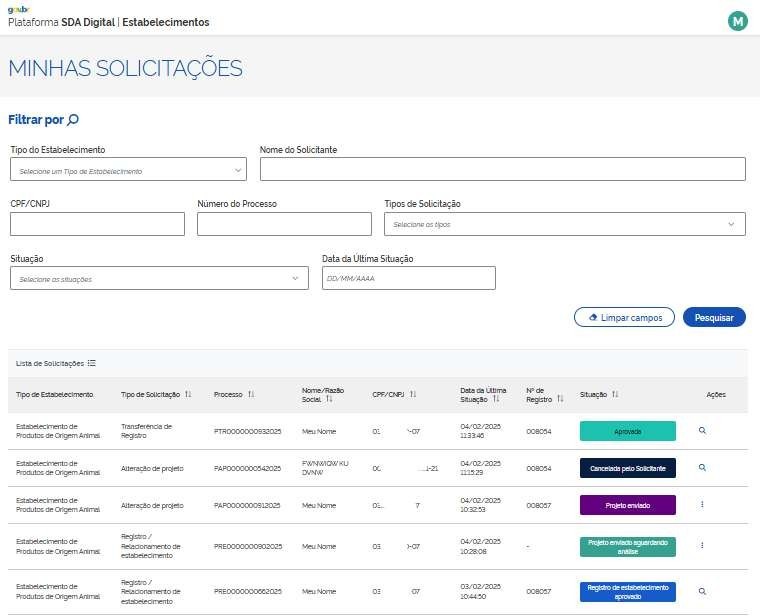
Task: Select the Data da Última Situação date field
Action: click(x=408, y=279)
